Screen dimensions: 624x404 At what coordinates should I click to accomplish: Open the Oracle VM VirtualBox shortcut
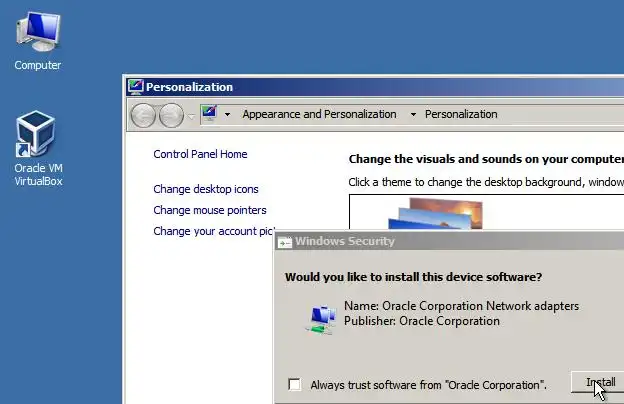[x=38, y=148]
